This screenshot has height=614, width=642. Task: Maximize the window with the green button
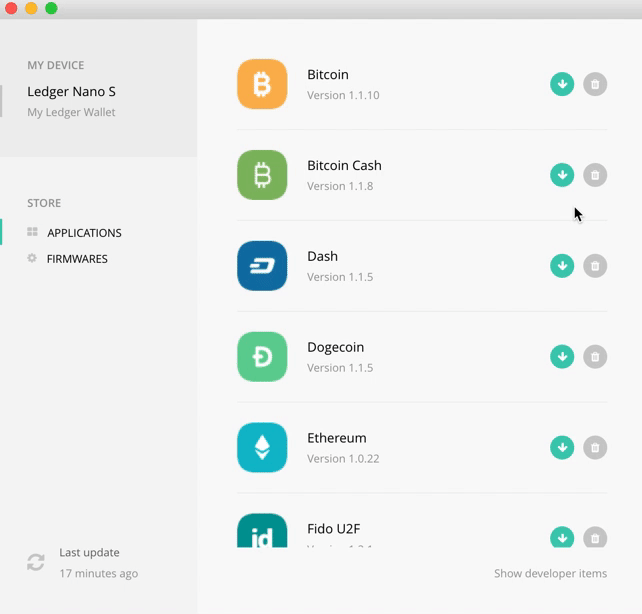51,8
